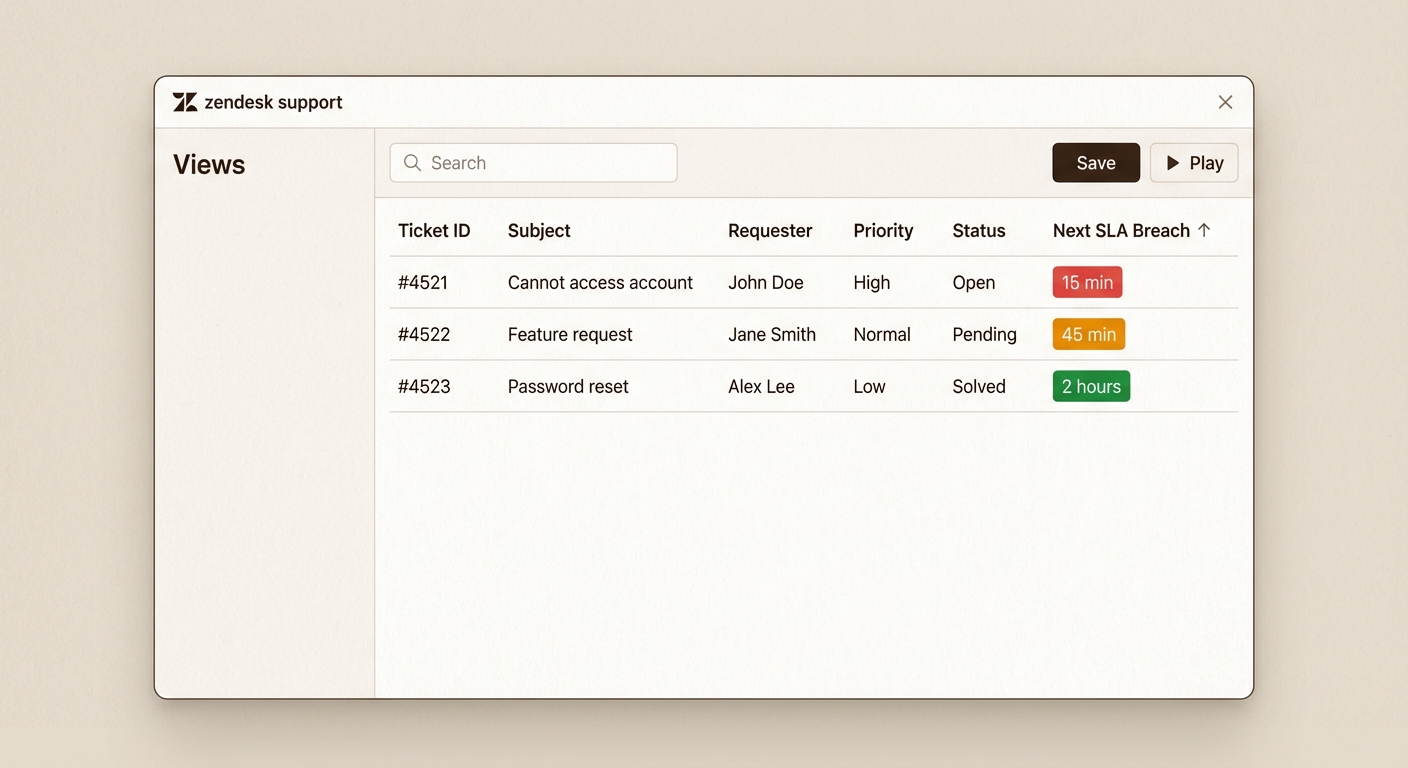Screen dimensions: 1408x768
Task: Click the sort arrow beside Next SLA Breach
Action: click(1204, 230)
